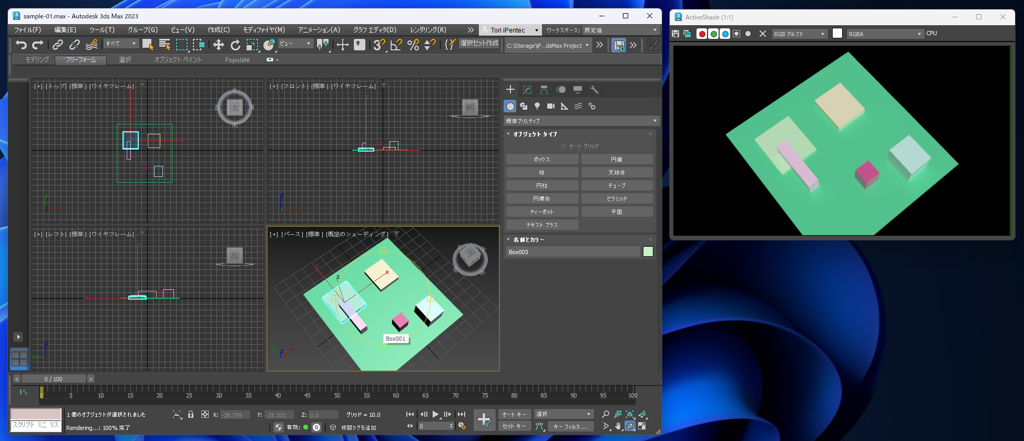Image resolution: width=1024 pixels, height=441 pixels.
Task: Open the Display command panel tab
Action: [x=577, y=90]
